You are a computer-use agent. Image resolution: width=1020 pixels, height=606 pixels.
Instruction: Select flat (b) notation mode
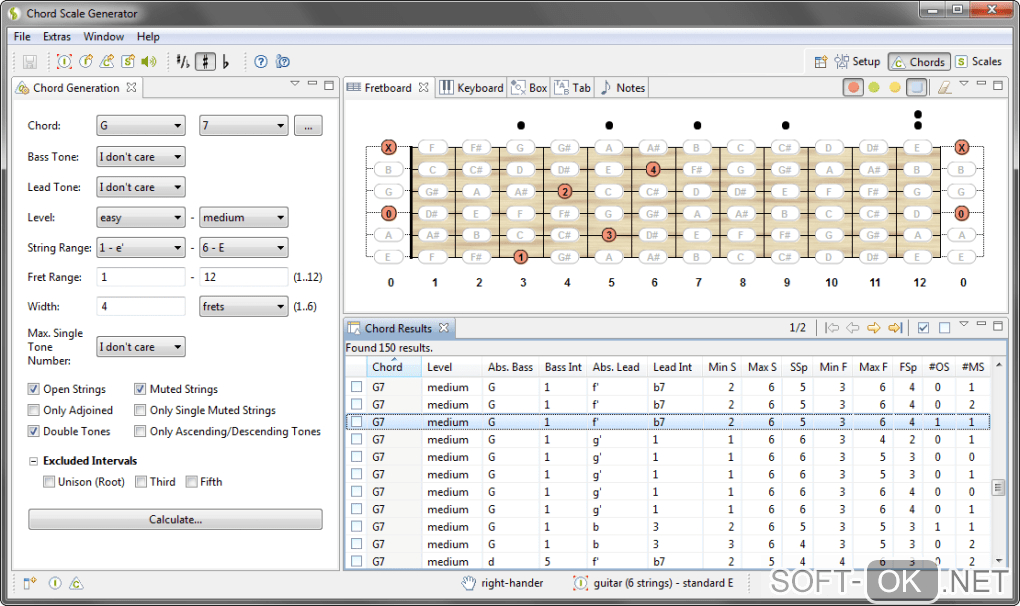tap(226, 62)
